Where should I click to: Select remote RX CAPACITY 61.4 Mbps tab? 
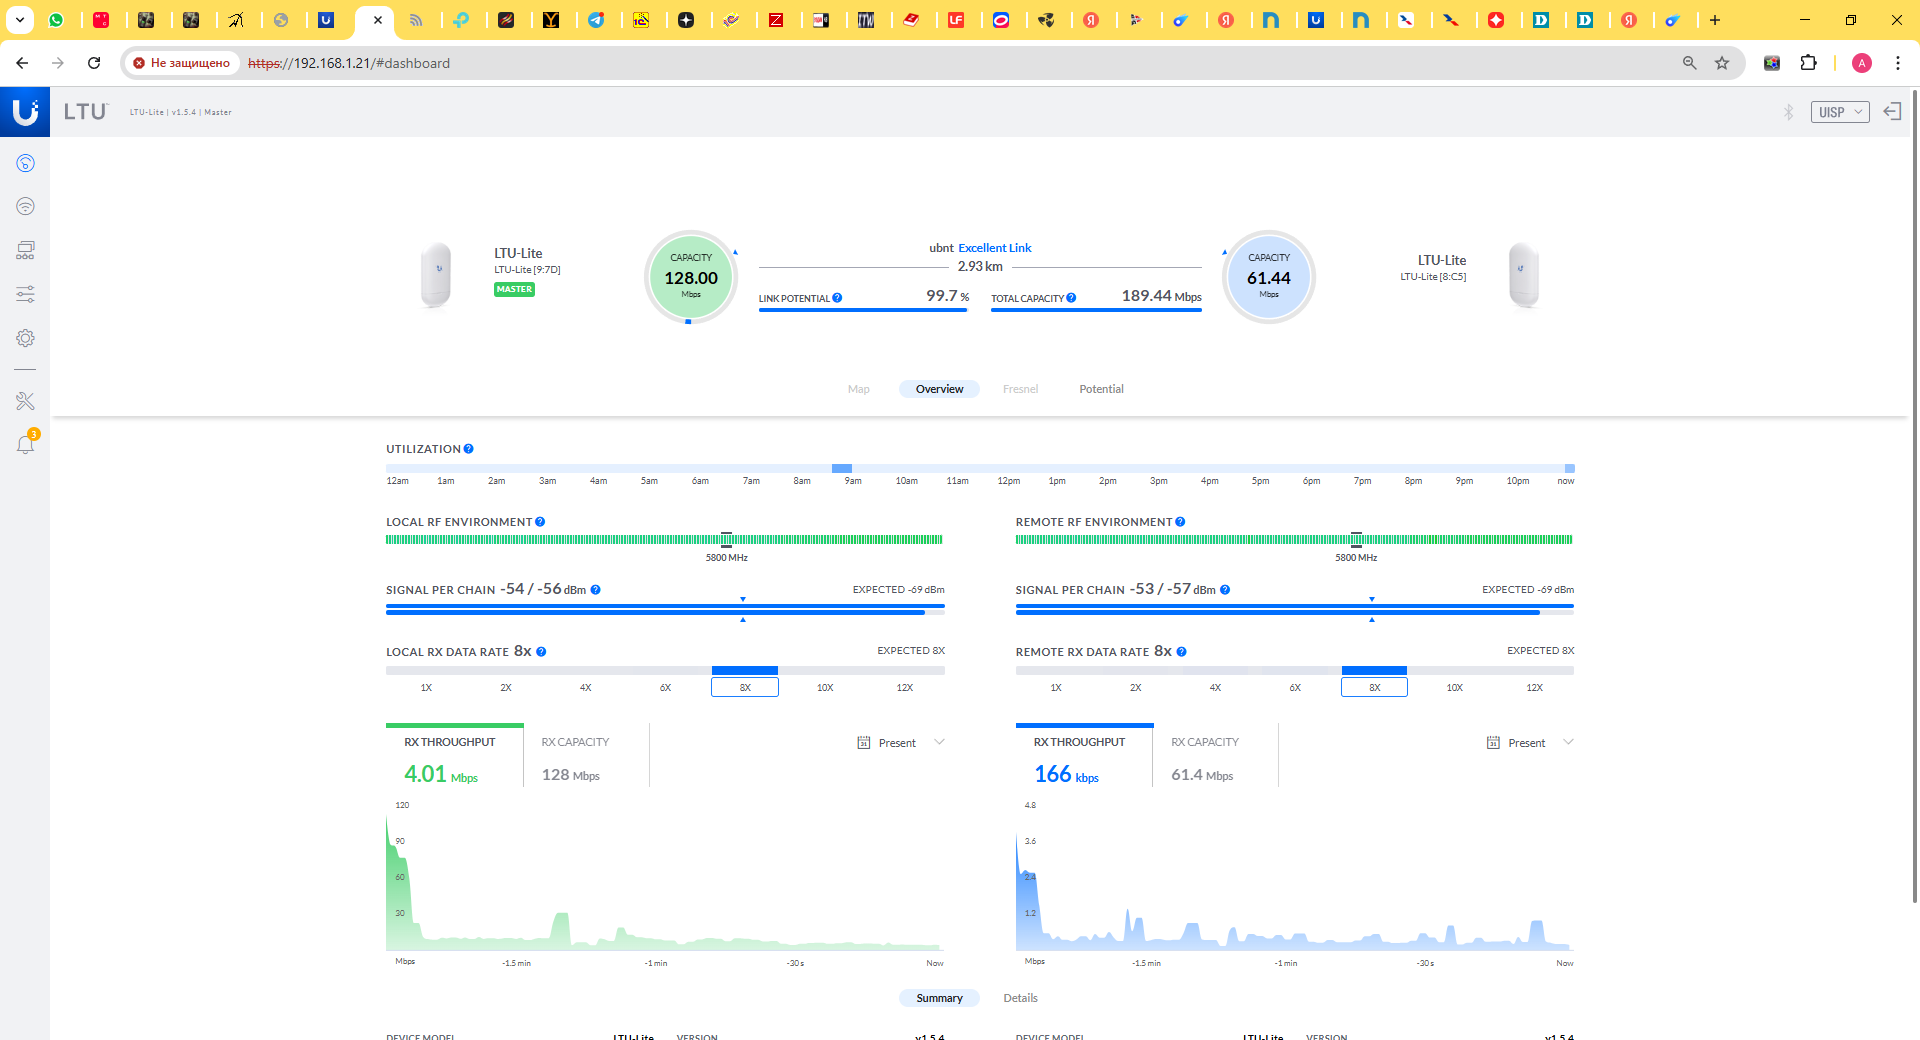click(x=1215, y=757)
